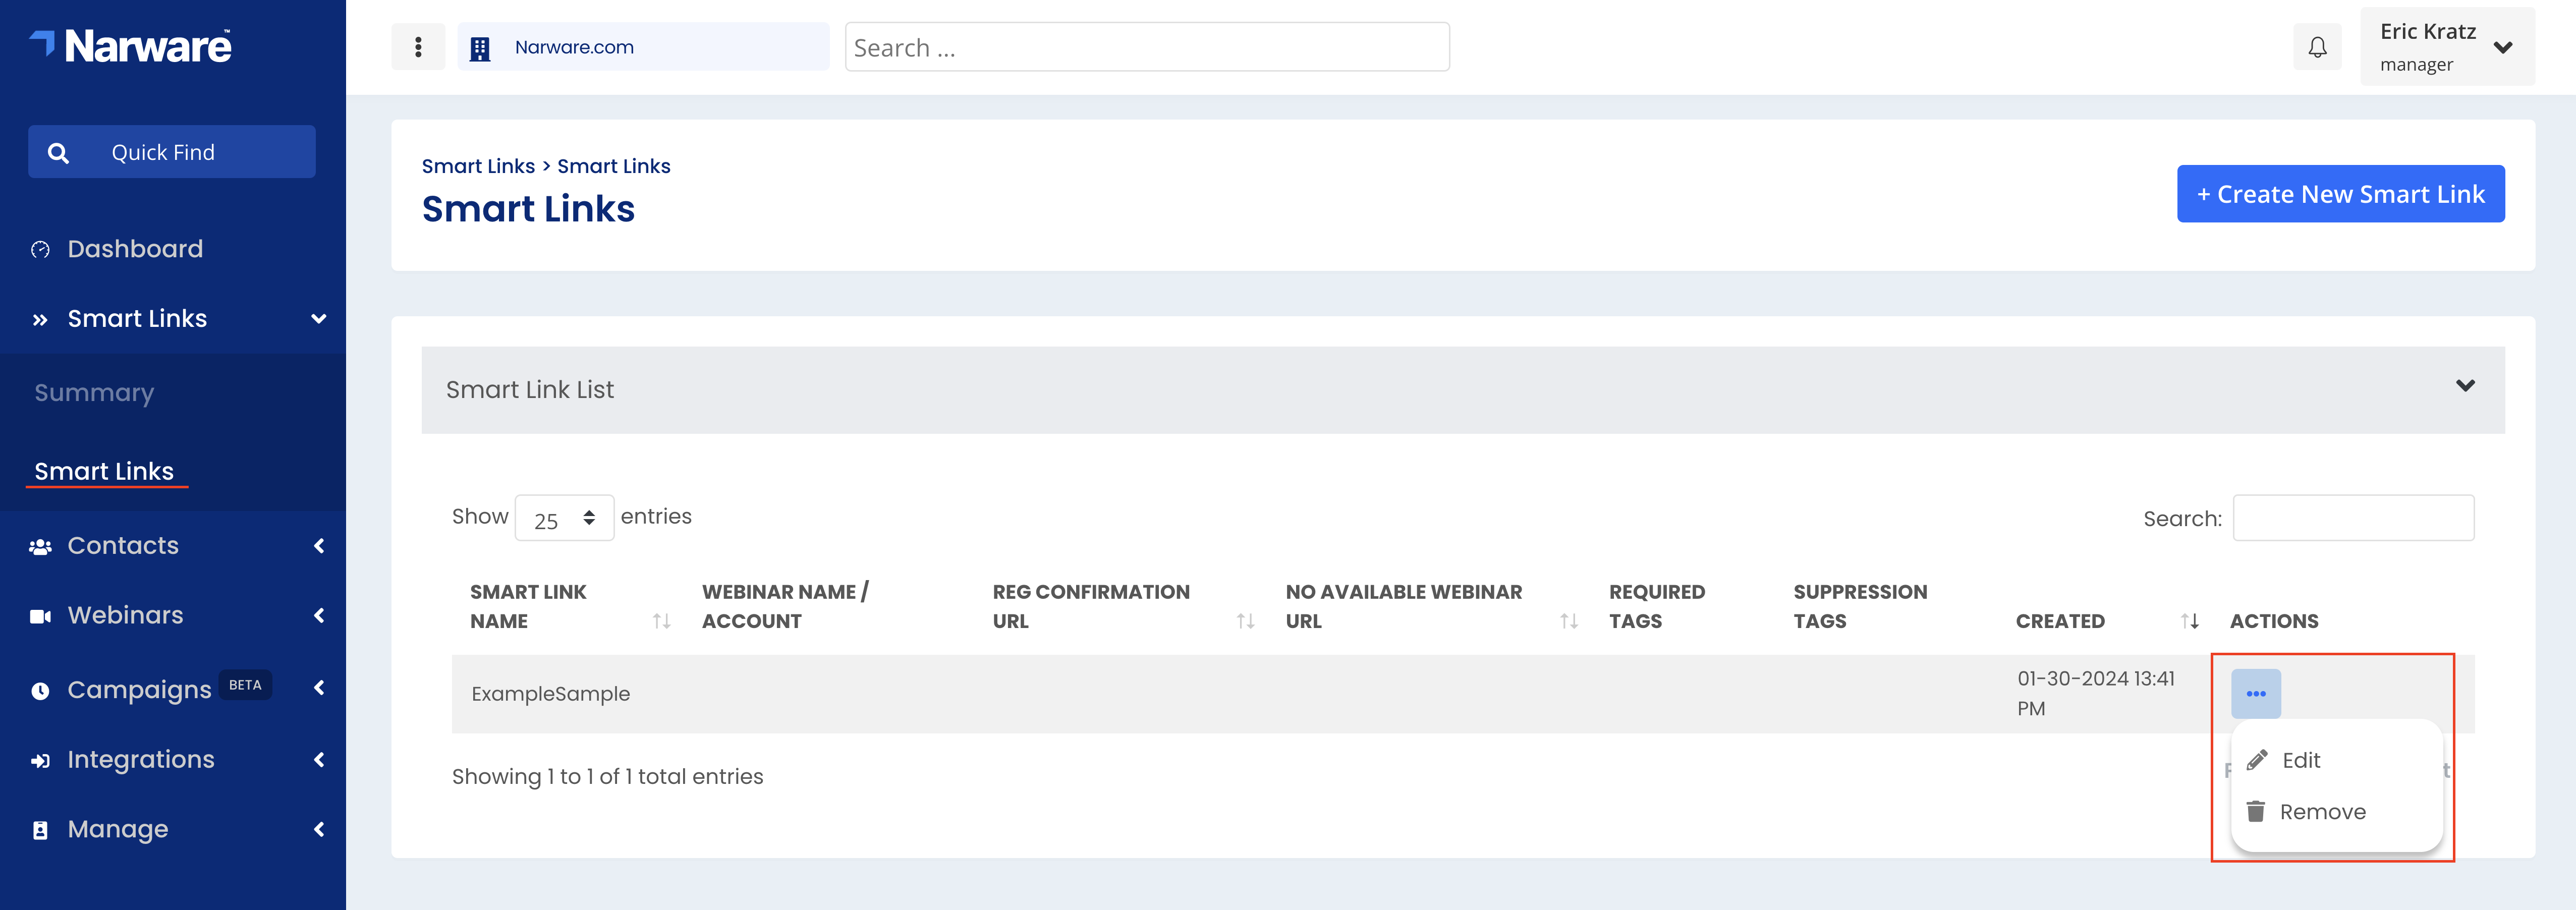Click the Quick Find magnifier icon
This screenshot has height=910, width=2576.
[x=58, y=153]
